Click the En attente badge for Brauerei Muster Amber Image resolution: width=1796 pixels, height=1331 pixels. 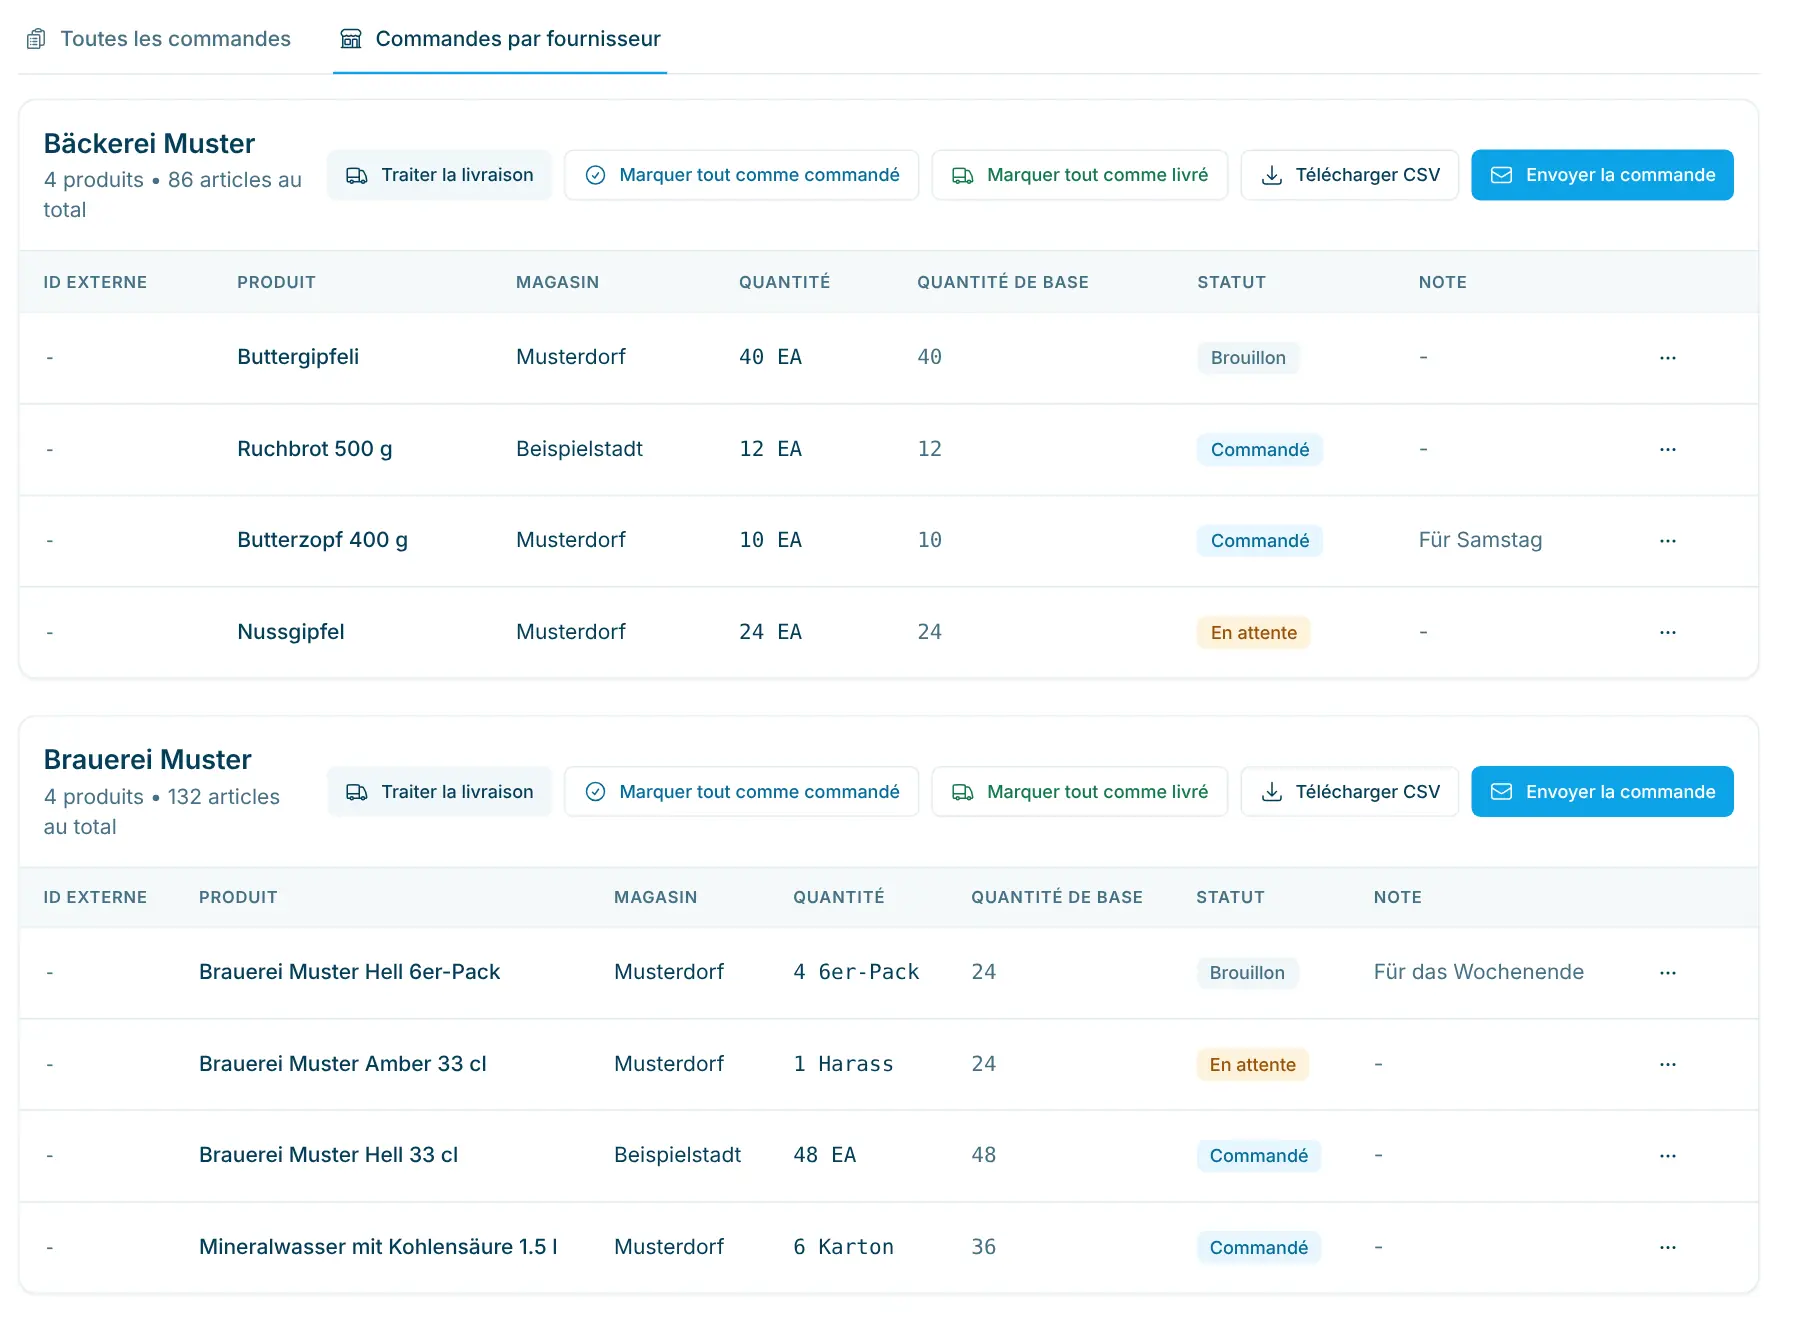(x=1252, y=1065)
